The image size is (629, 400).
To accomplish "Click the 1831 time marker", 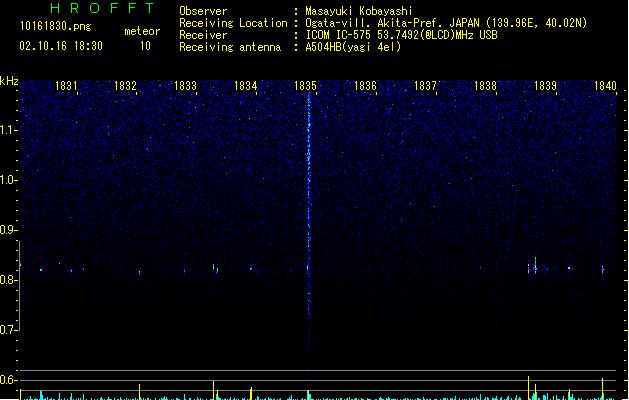I will 66,86.
